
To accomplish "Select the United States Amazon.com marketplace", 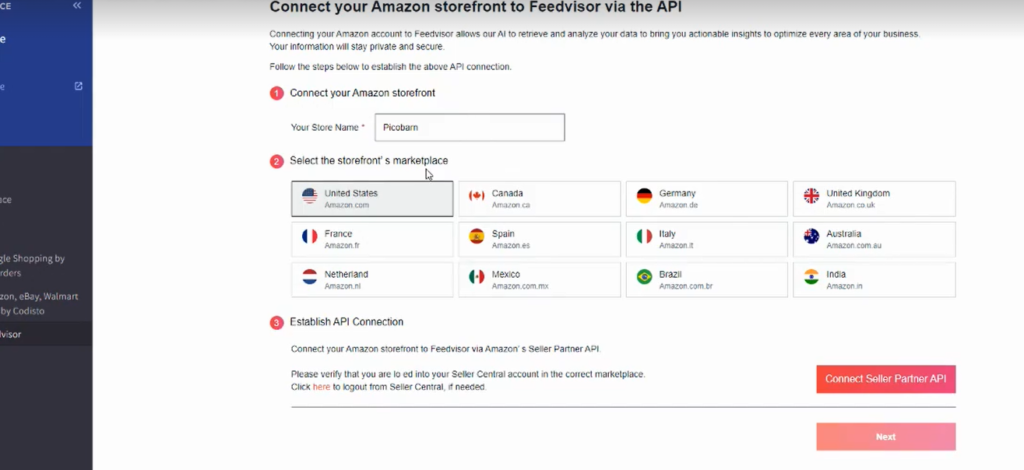I will 372,198.
